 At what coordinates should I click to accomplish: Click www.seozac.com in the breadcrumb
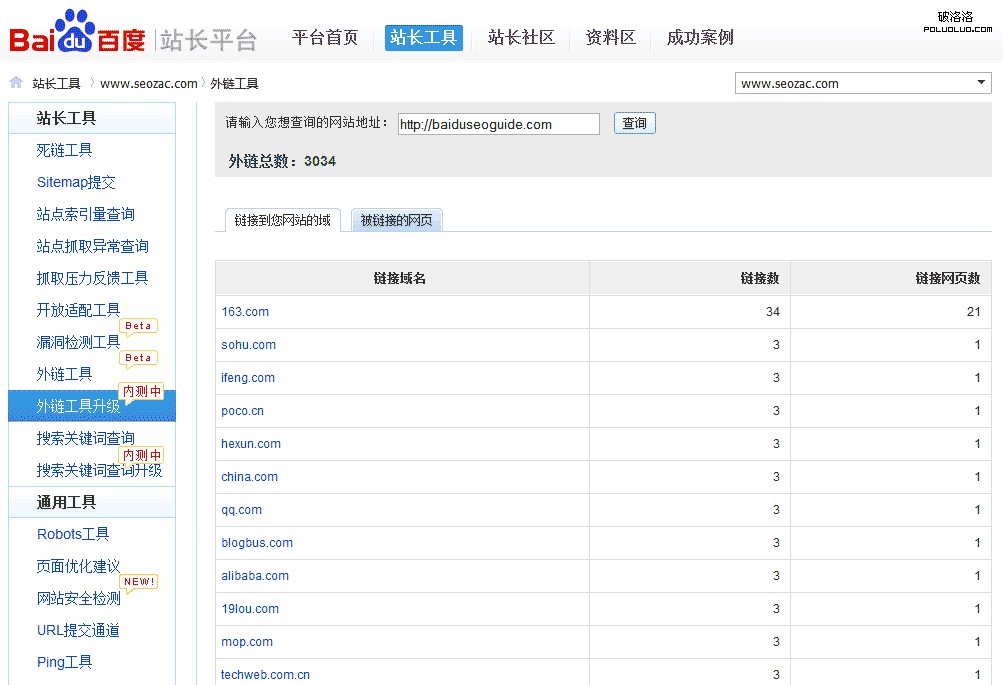(x=149, y=84)
